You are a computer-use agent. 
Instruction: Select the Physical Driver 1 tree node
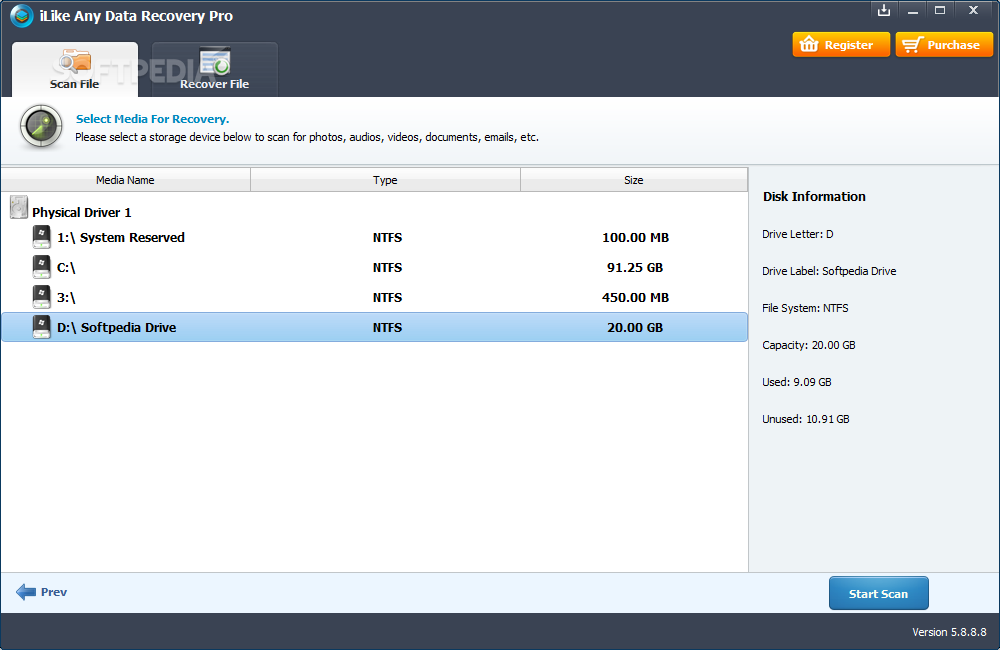pos(82,212)
